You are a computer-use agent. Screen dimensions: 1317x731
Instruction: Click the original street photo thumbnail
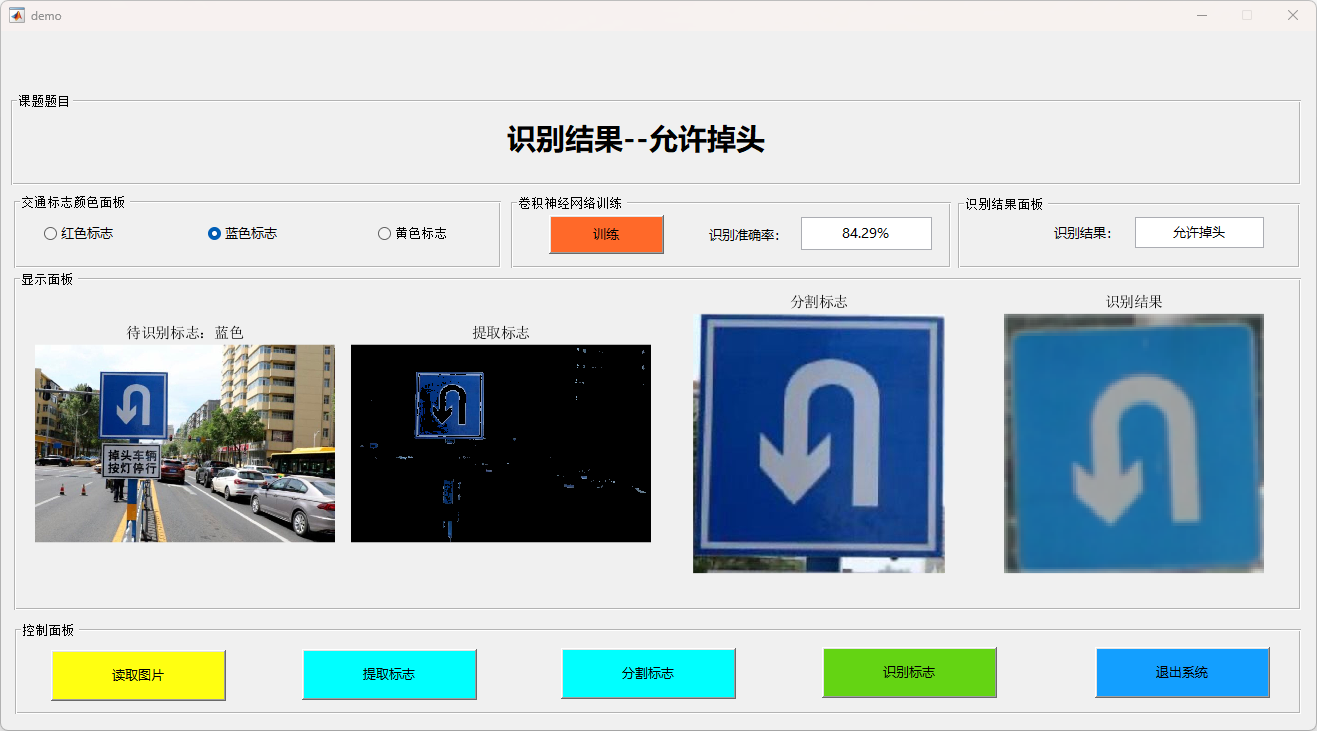click(185, 443)
